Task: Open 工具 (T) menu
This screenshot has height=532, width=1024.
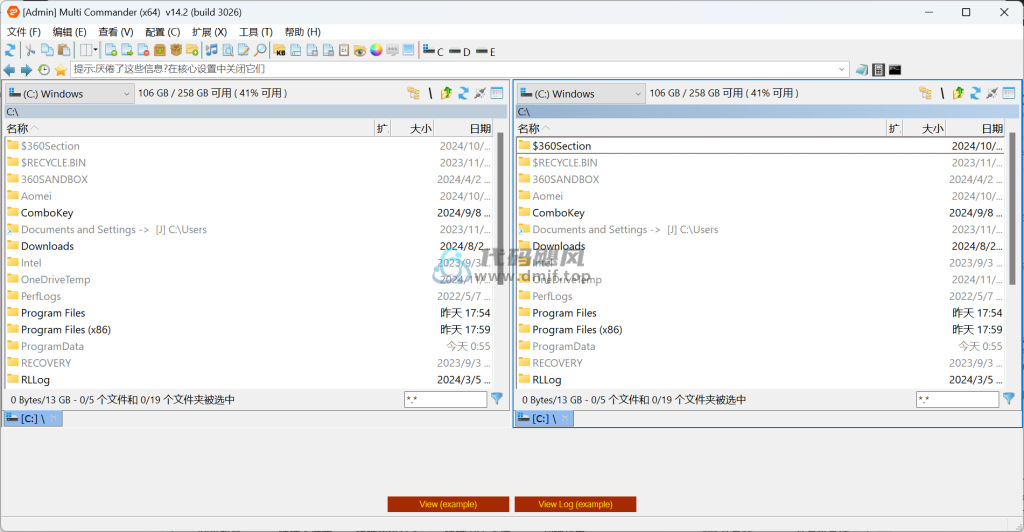Action: pyautogui.click(x=255, y=32)
